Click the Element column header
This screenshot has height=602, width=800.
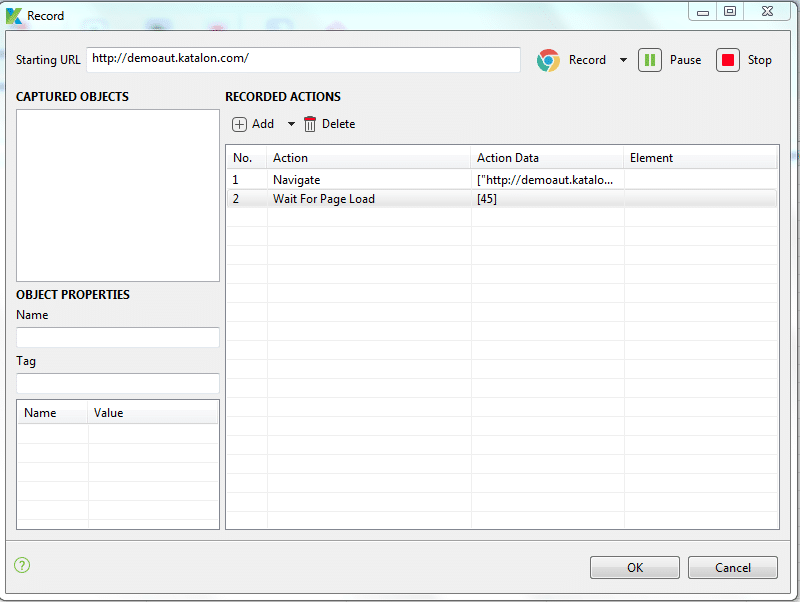(x=651, y=158)
